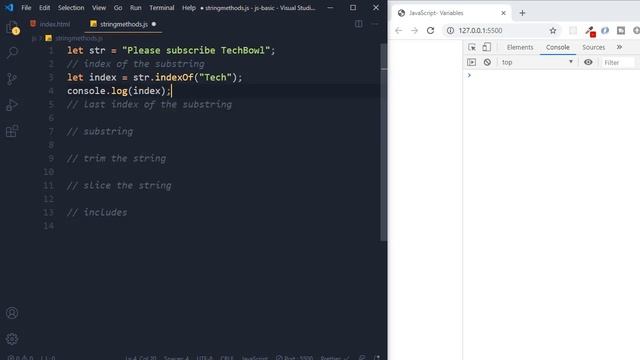Open the Search view in activity bar
Image resolution: width=640 pixels, height=360 pixels.
point(12,52)
